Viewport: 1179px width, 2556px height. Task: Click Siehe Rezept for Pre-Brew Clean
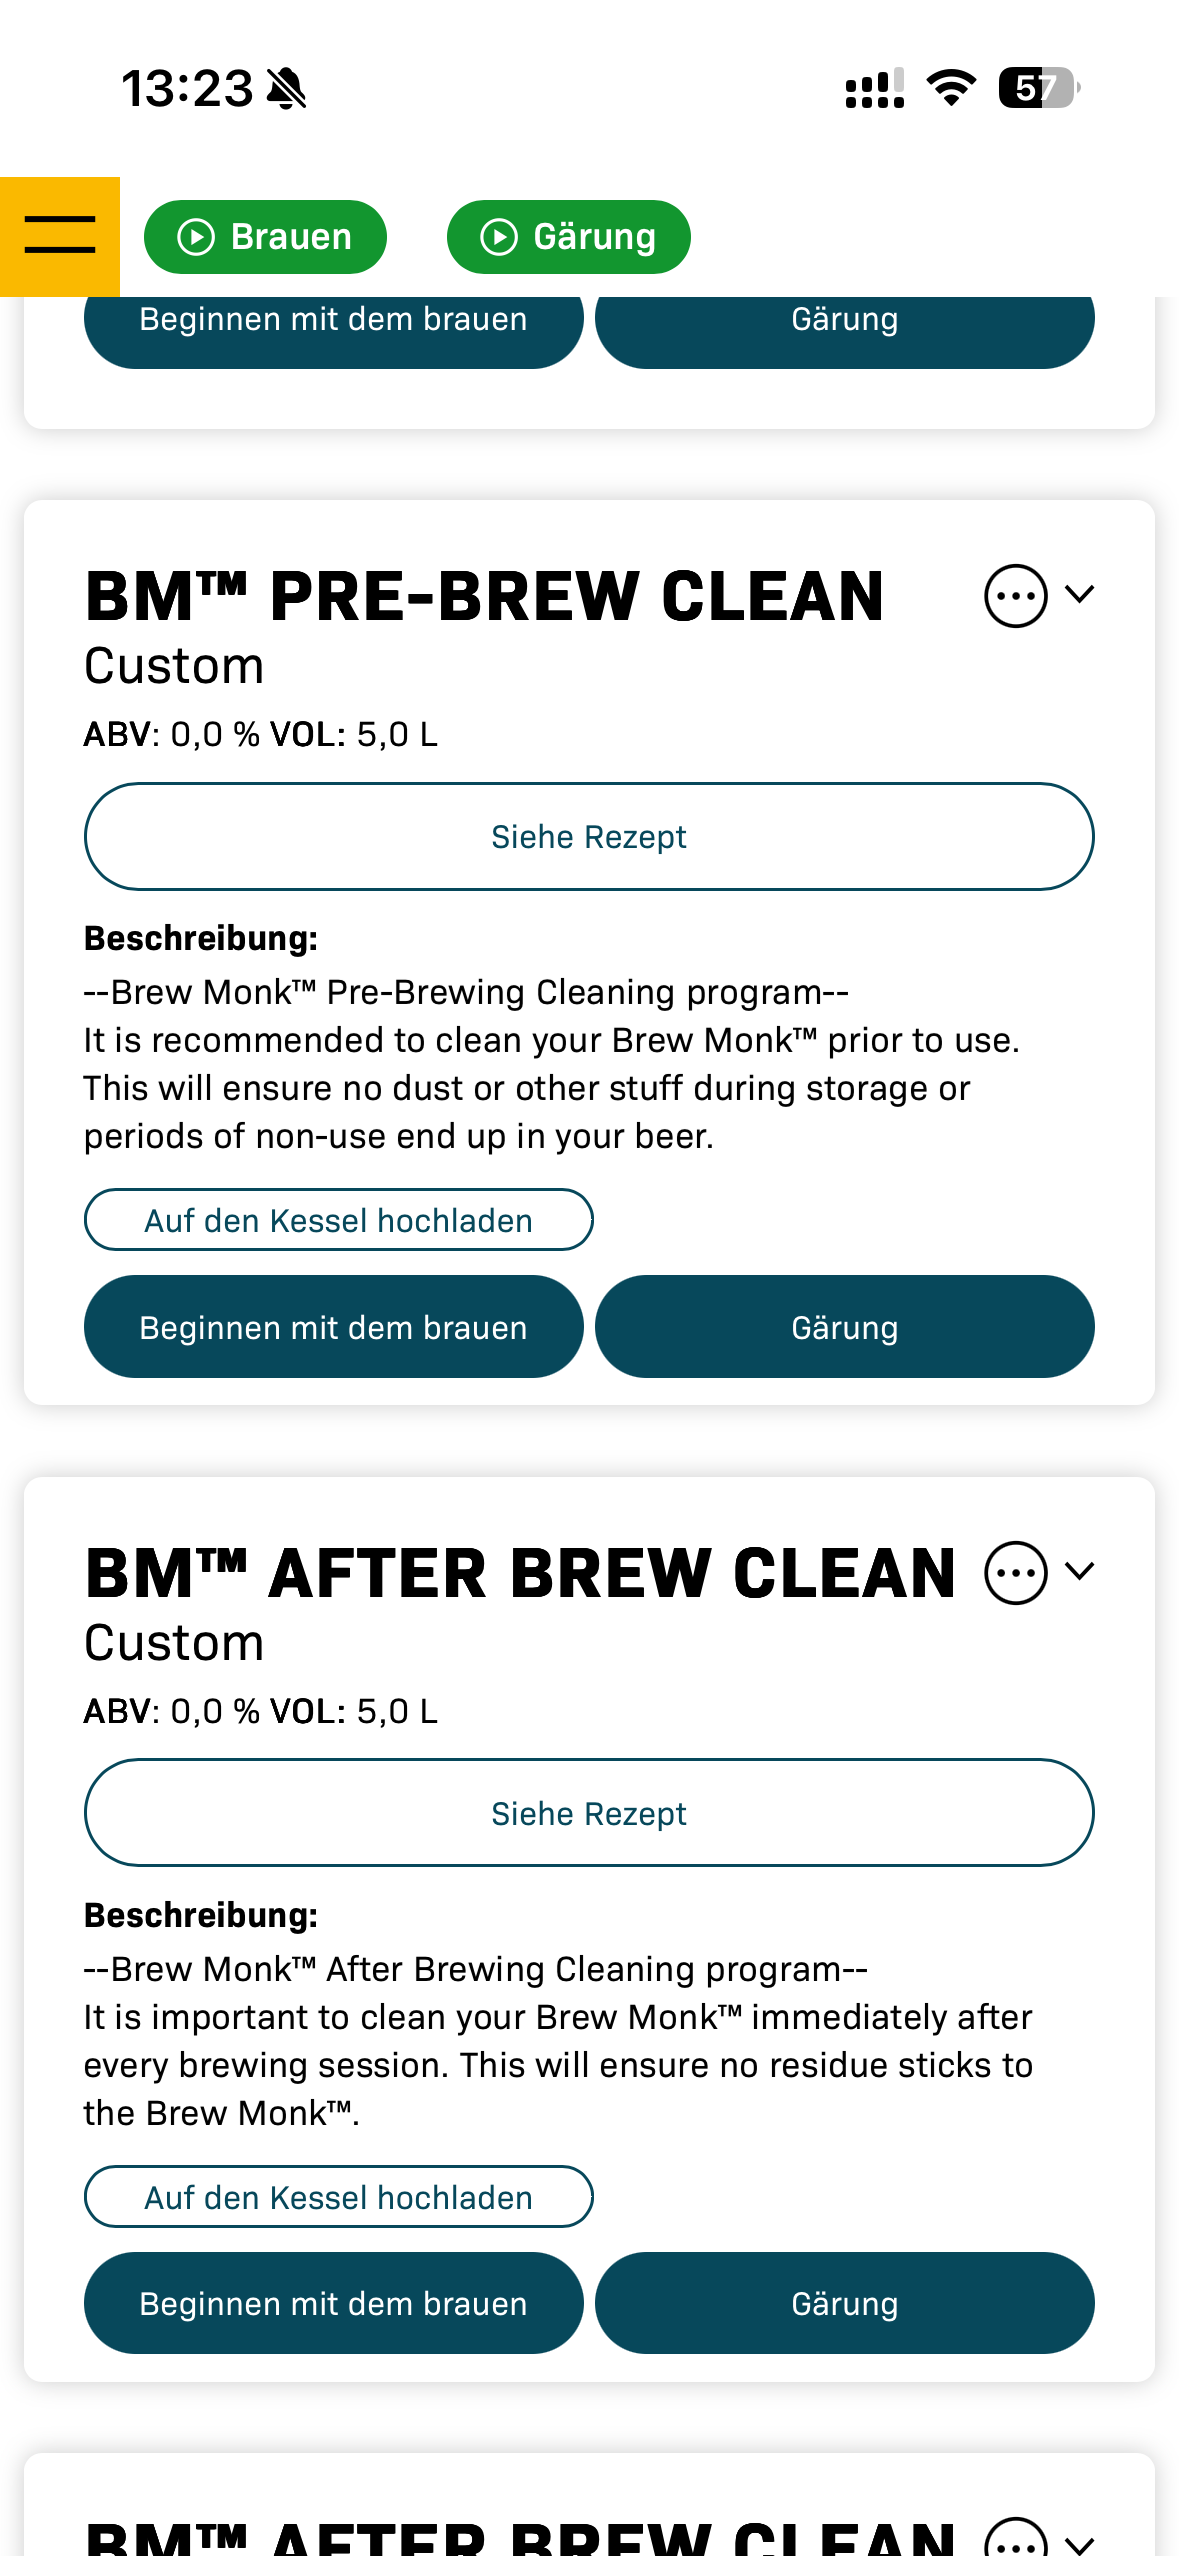point(589,837)
